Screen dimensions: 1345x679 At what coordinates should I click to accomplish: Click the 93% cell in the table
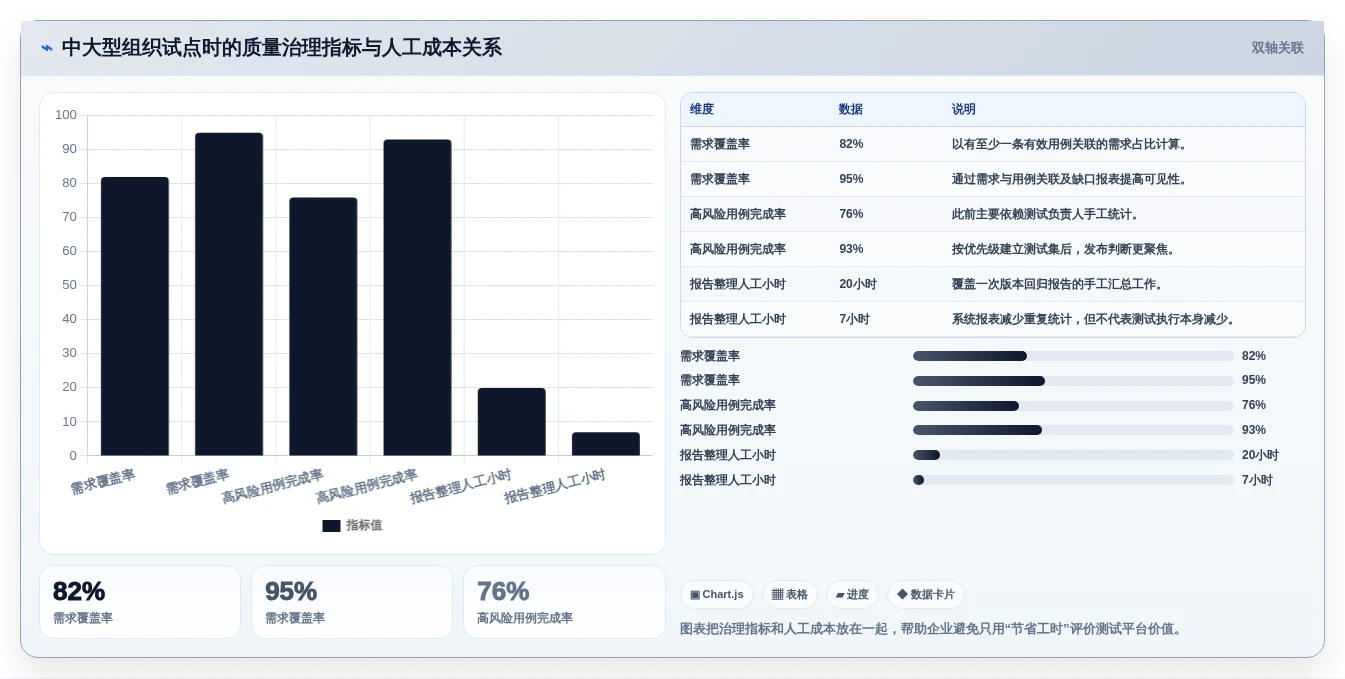pyautogui.click(x=851, y=250)
